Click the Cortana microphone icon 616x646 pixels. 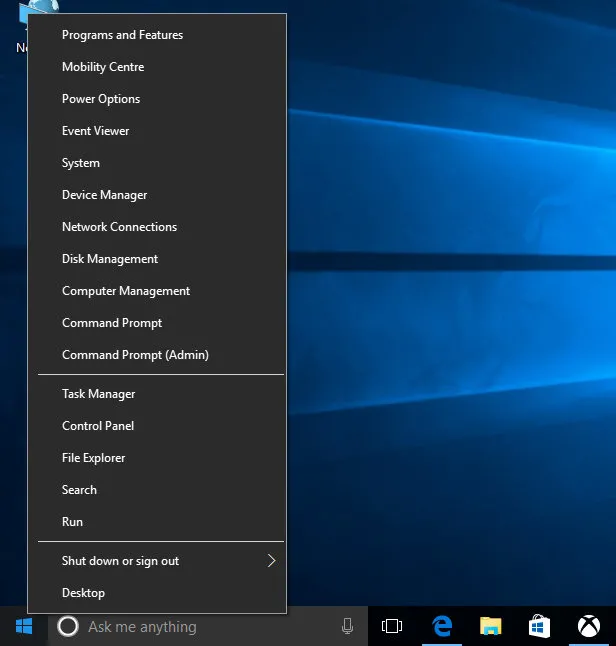[347, 627]
